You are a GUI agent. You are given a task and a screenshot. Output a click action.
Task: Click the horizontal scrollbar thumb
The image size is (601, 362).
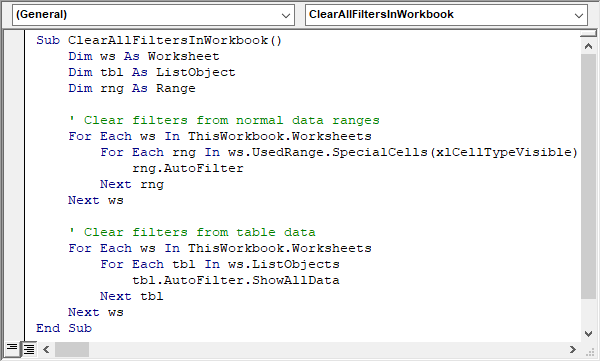tap(72, 349)
